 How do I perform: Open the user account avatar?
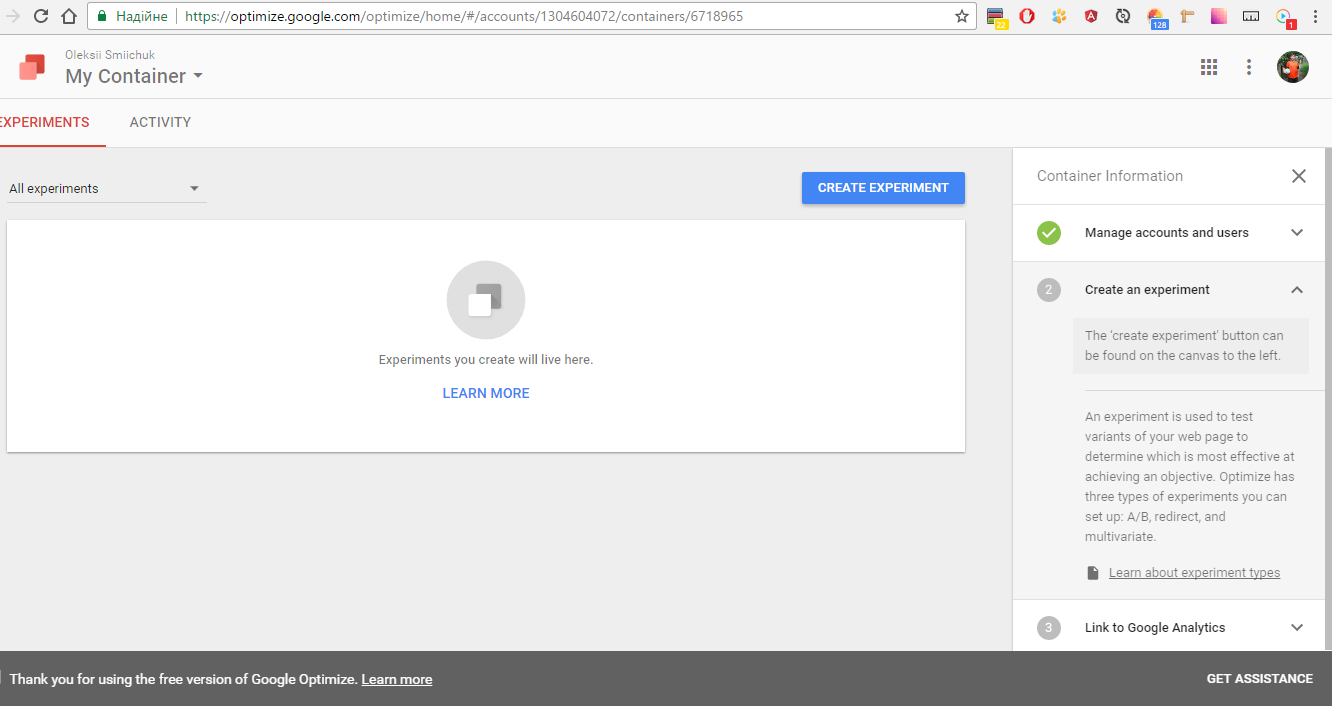(1293, 67)
